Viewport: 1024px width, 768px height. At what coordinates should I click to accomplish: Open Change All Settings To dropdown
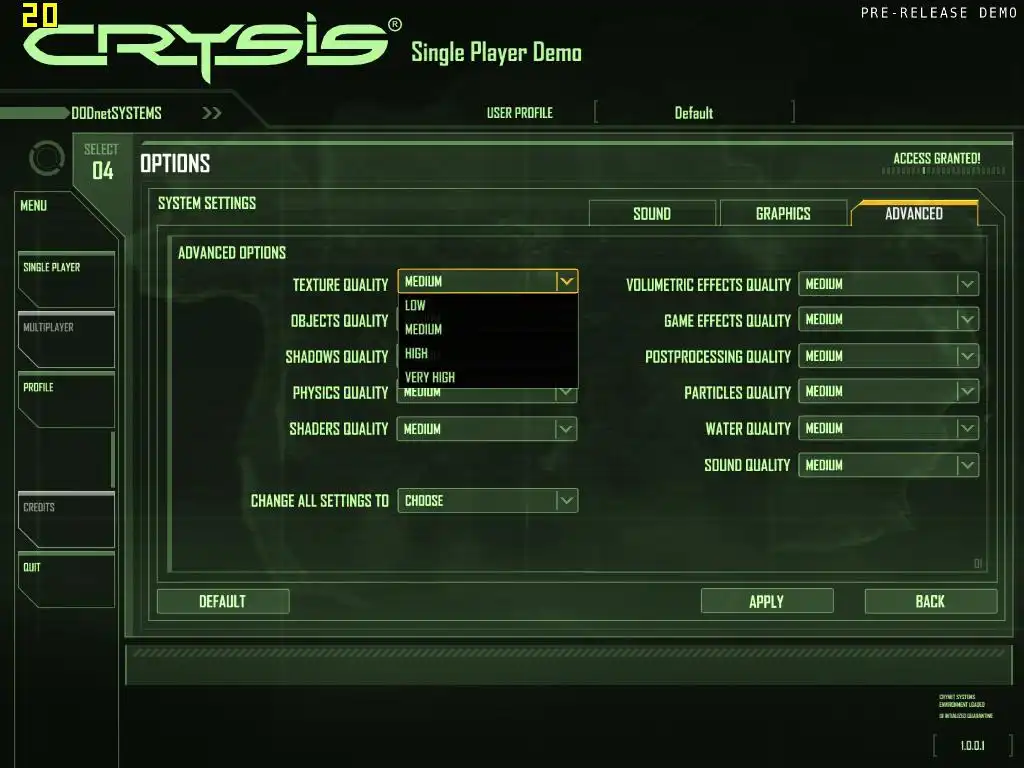(x=487, y=501)
